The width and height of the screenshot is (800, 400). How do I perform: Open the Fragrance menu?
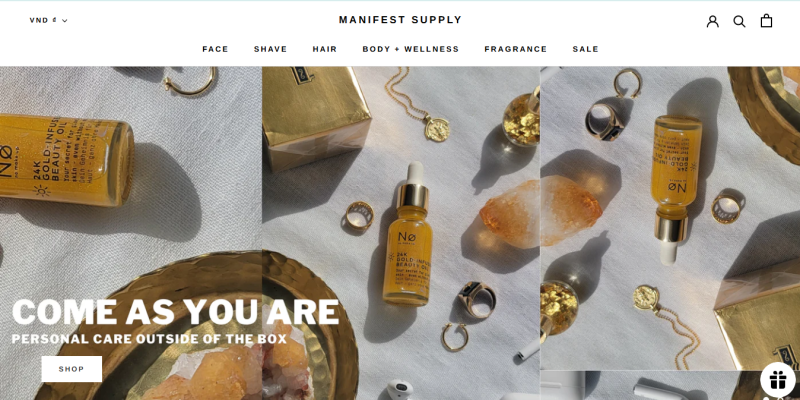coord(515,49)
